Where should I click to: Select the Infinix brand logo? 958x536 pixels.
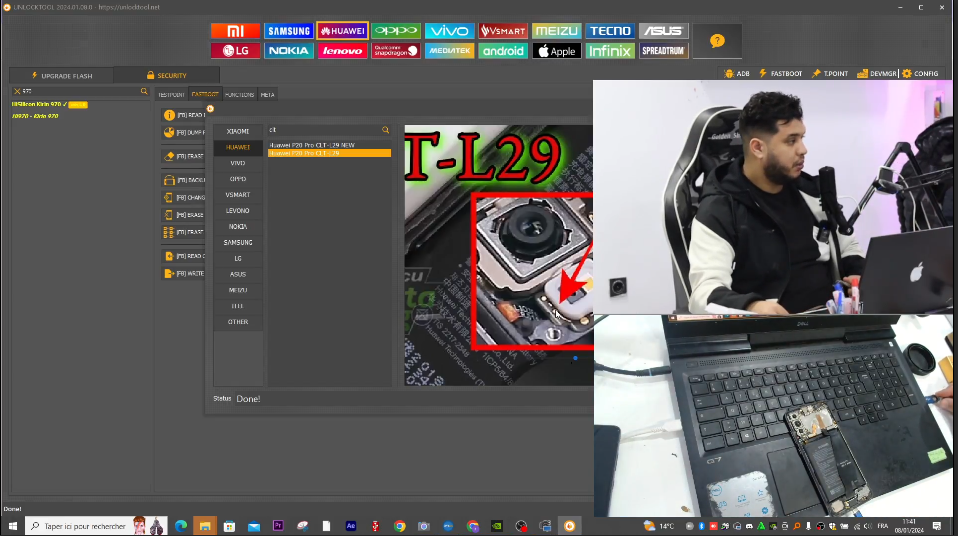(610, 51)
